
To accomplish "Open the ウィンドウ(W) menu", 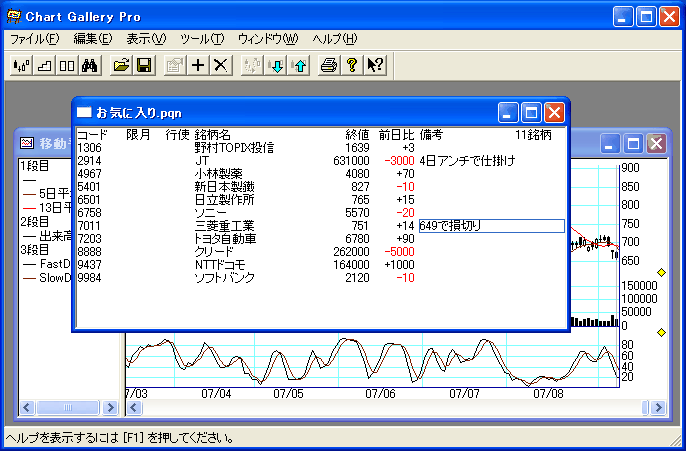I will (267, 39).
